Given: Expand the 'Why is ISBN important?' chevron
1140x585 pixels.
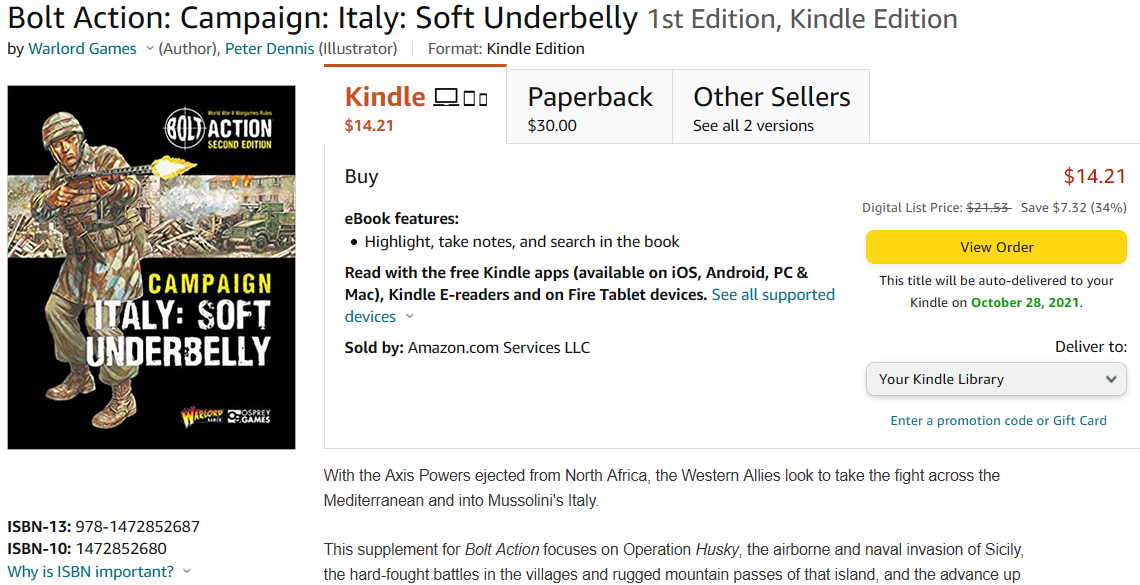Looking at the screenshot, I should [x=186, y=572].
